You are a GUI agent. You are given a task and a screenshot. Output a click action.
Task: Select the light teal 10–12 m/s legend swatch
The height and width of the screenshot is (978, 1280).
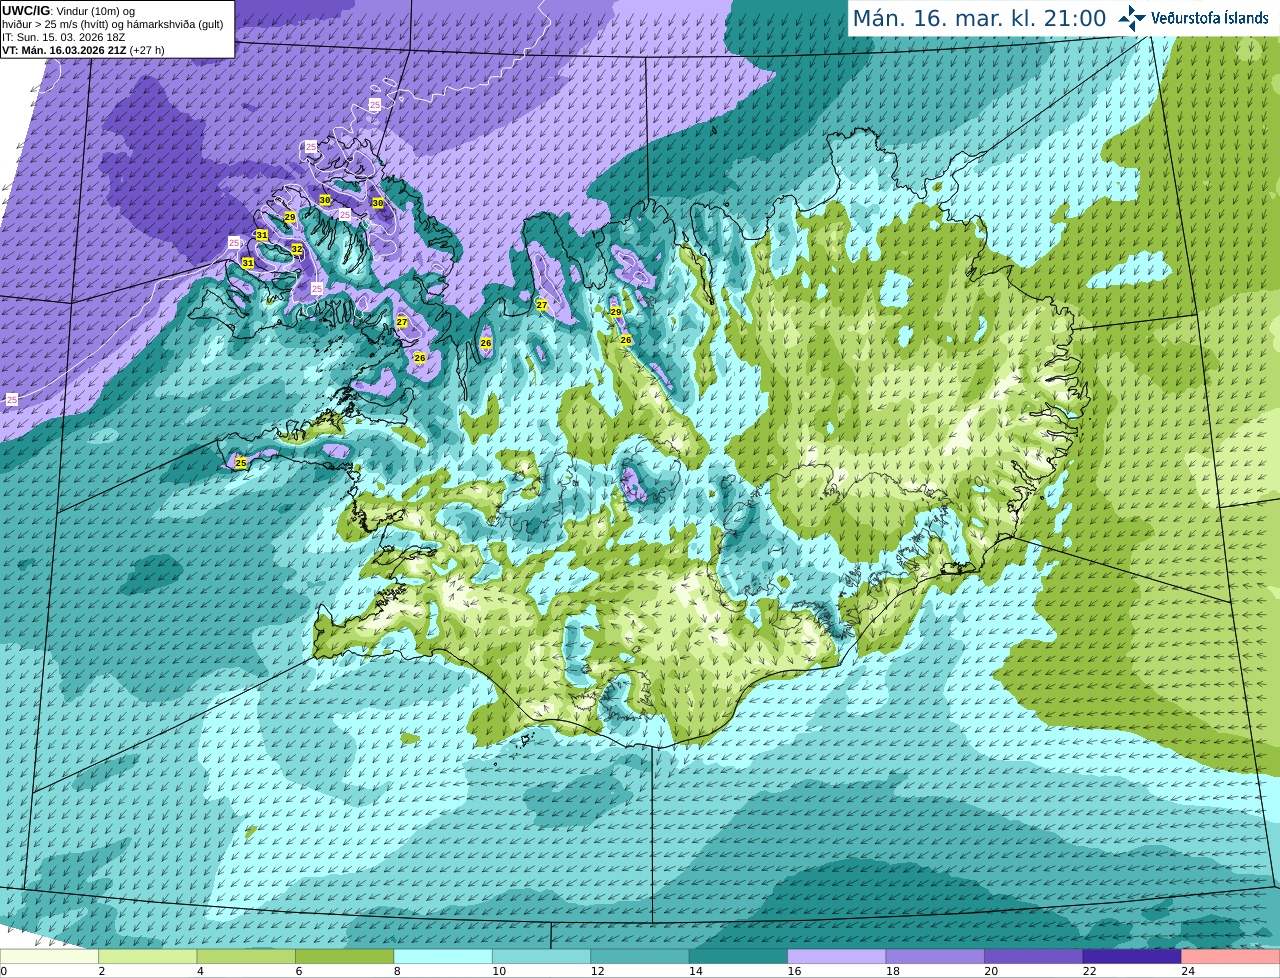(541, 956)
